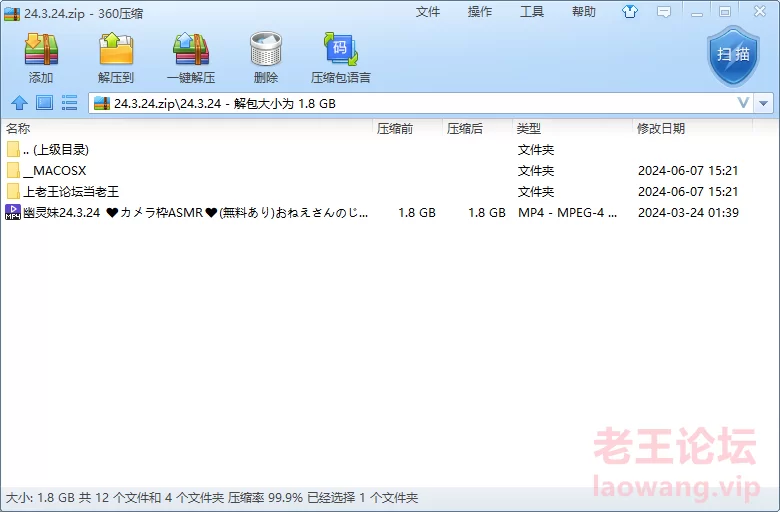Close the 360压缩 window

click(x=760, y=11)
